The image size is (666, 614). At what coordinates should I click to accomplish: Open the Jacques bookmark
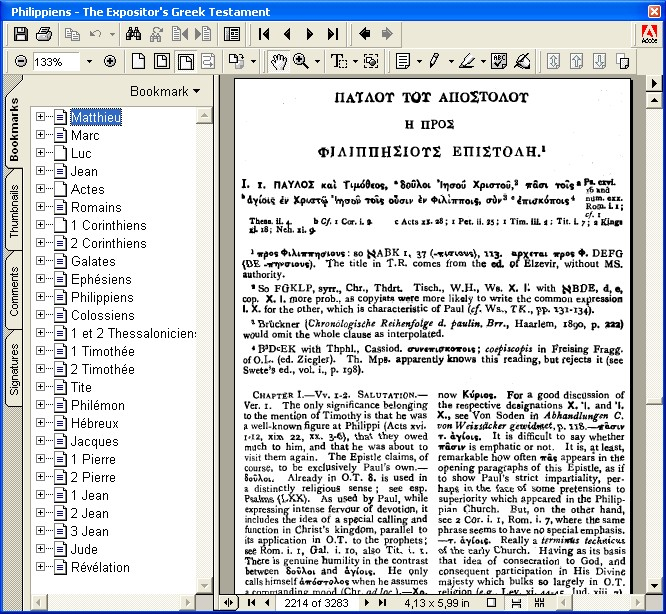(94, 441)
